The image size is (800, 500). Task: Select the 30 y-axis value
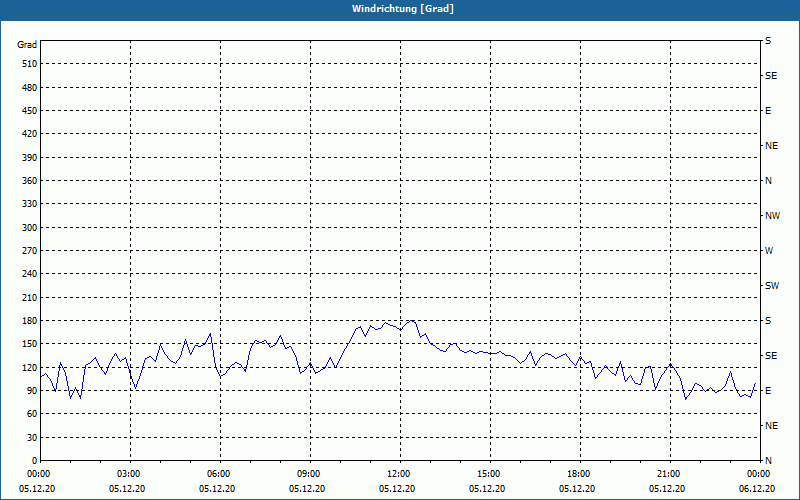pyautogui.click(x=32, y=437)
